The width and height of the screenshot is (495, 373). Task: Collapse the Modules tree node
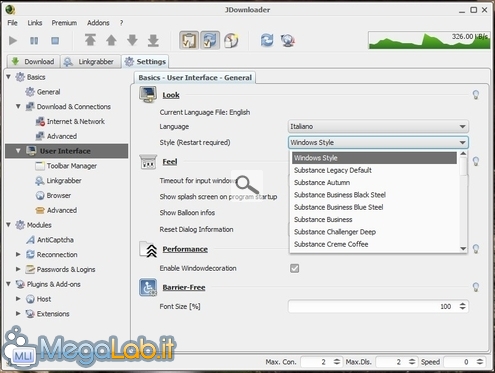point(9,225)
